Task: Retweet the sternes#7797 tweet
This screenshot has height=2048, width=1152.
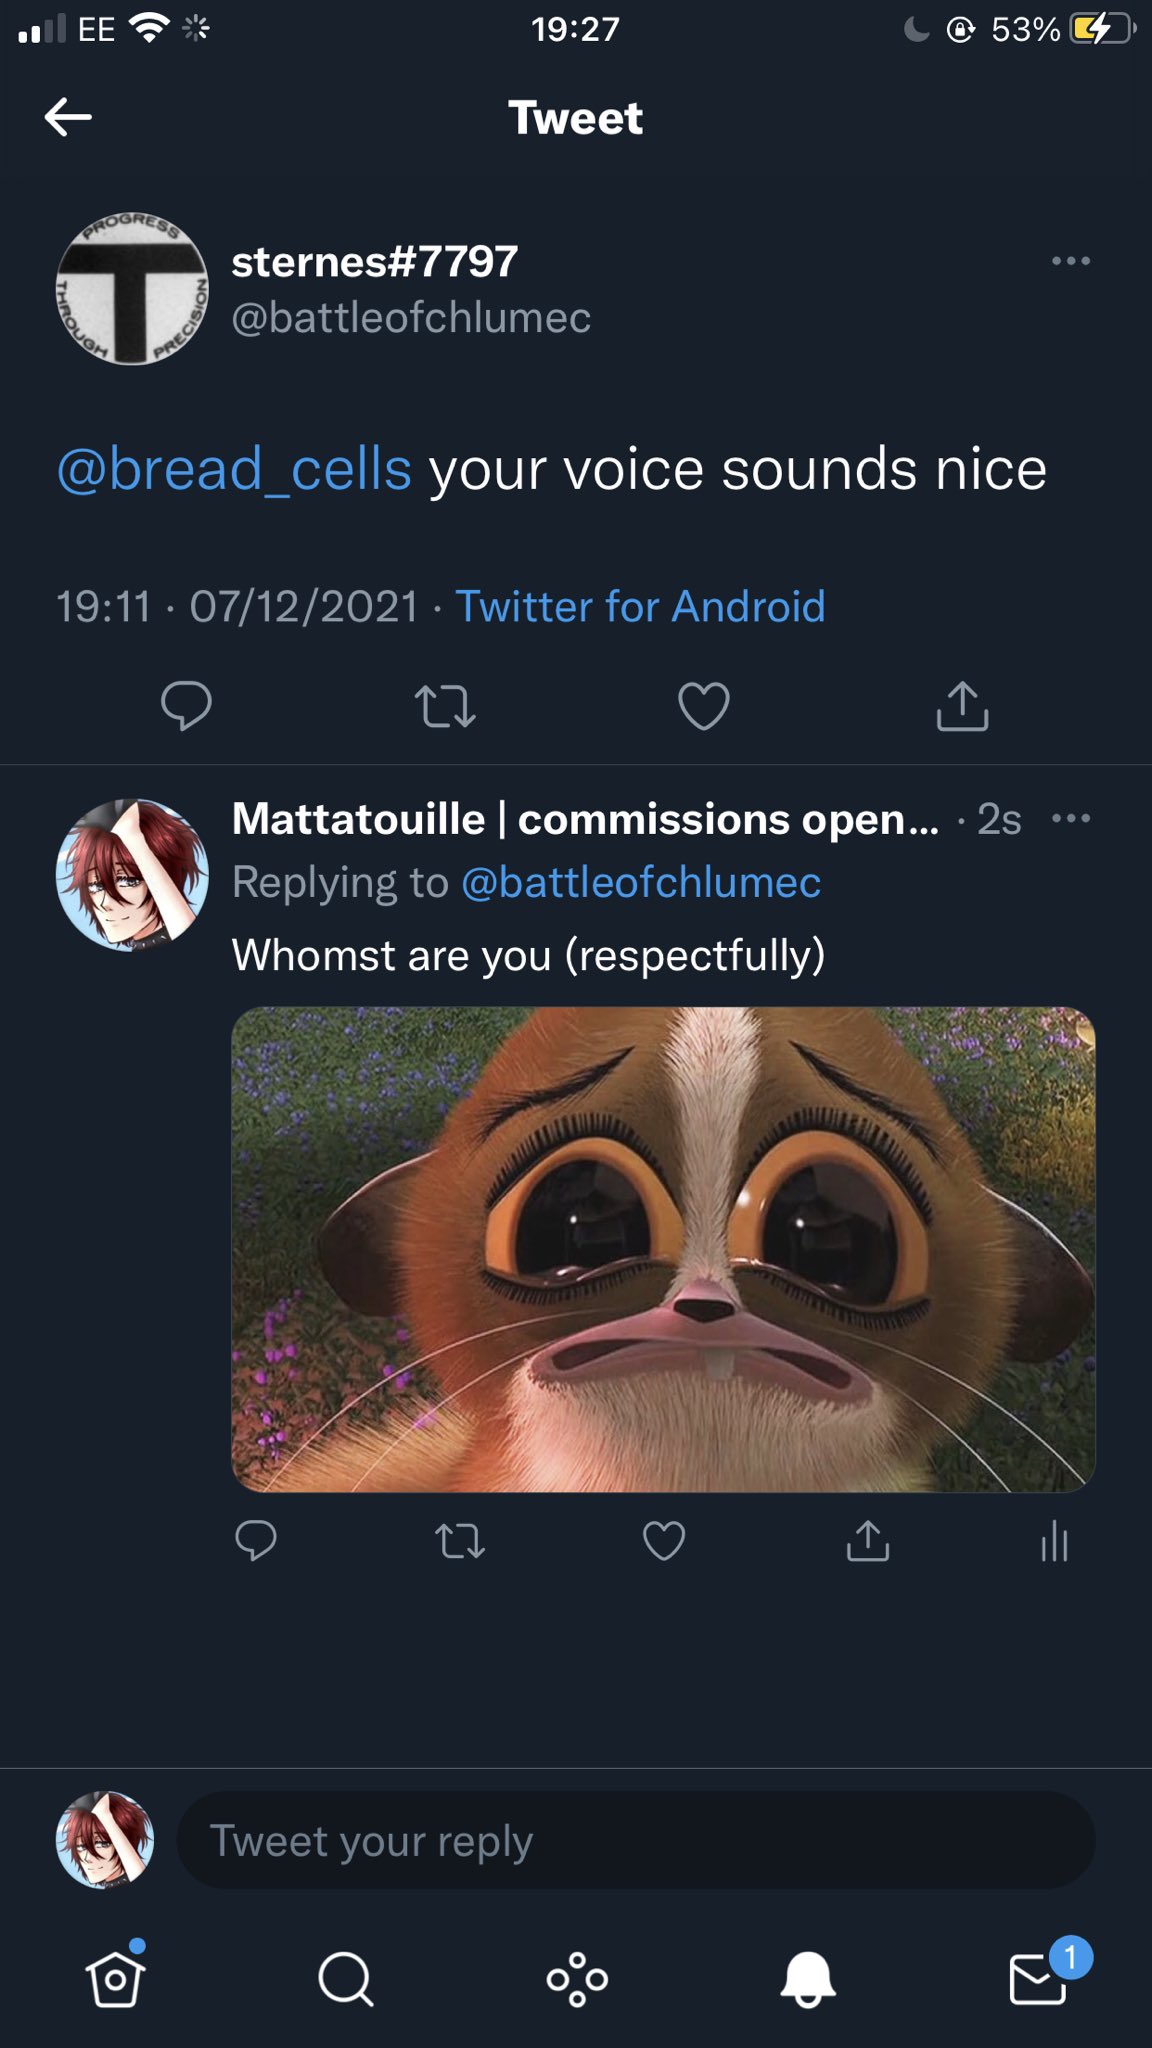Action: coord(445,706)
